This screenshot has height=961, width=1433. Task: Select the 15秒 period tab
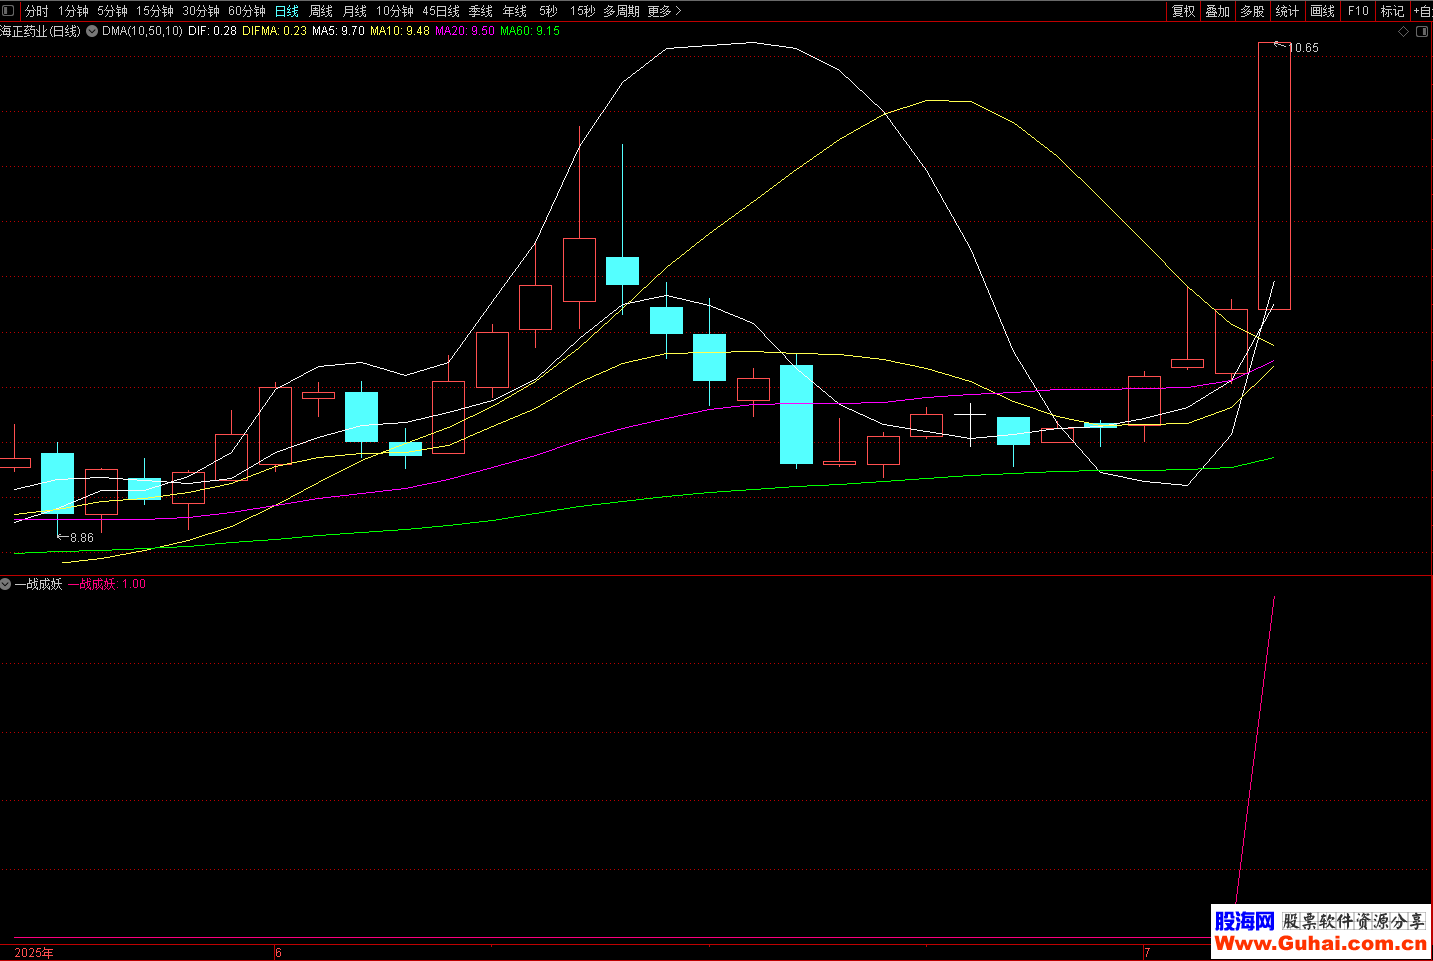[x=583, y=11]
